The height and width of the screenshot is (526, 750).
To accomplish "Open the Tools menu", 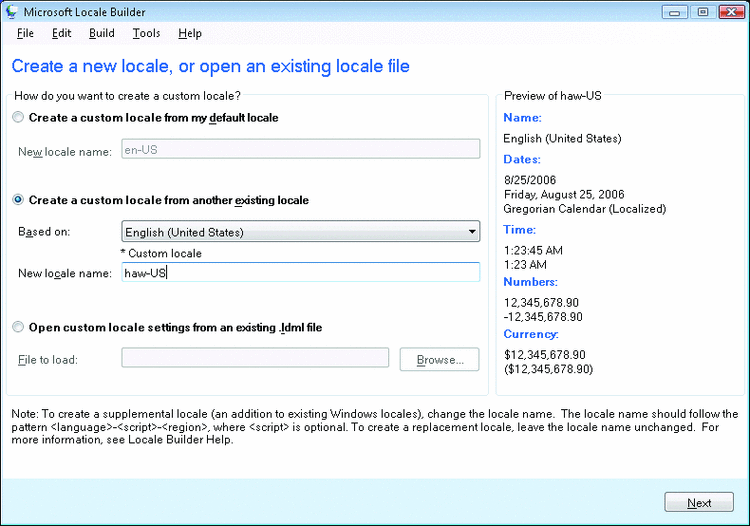I will (146, 33).
